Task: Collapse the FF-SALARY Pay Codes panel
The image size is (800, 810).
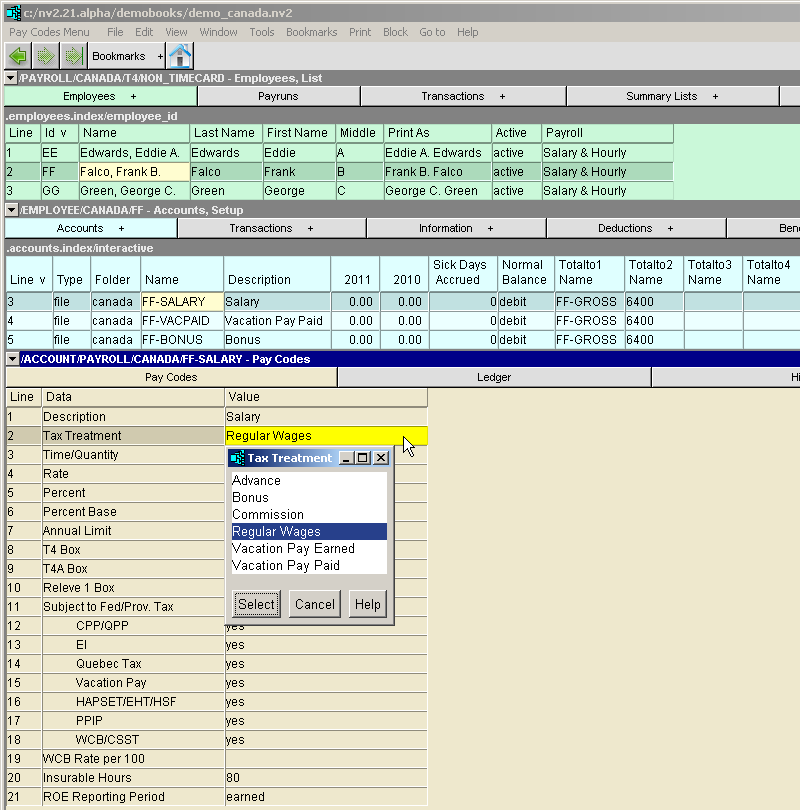Action: pos(11,359)
